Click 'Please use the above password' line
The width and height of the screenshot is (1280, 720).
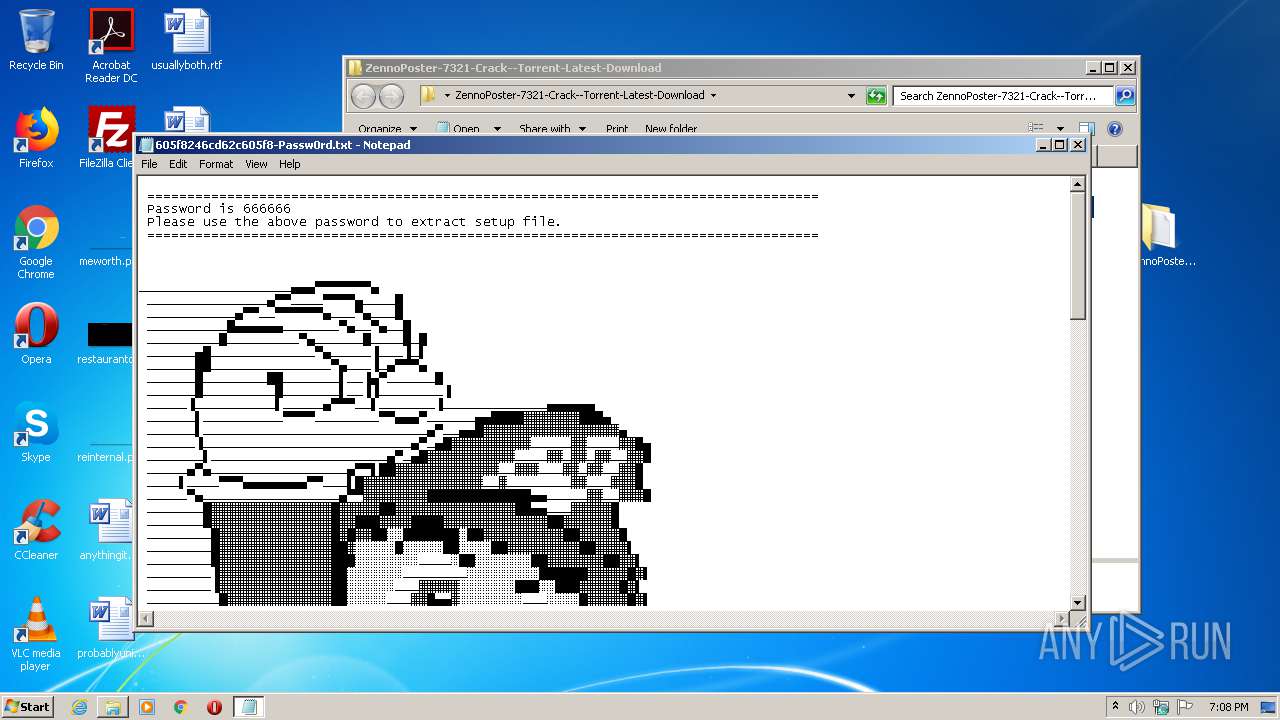pyautogui.click(x=354, y=222)
